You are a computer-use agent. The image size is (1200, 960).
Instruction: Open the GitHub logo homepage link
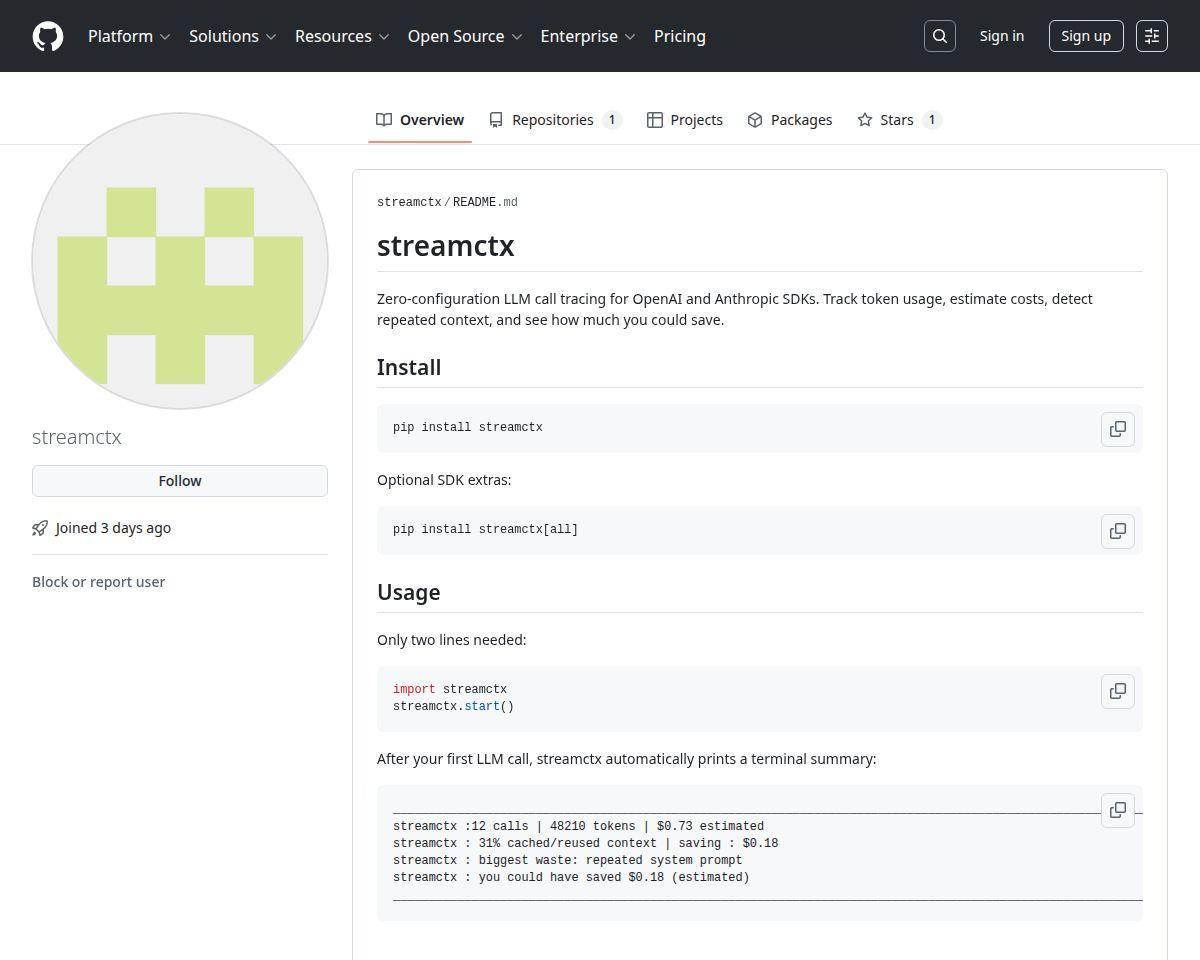pos(48,36)
